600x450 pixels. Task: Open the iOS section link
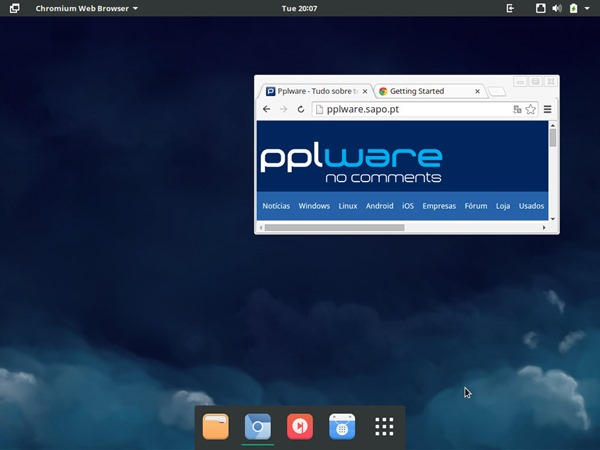pyautogui.click(x=408, y=206)
